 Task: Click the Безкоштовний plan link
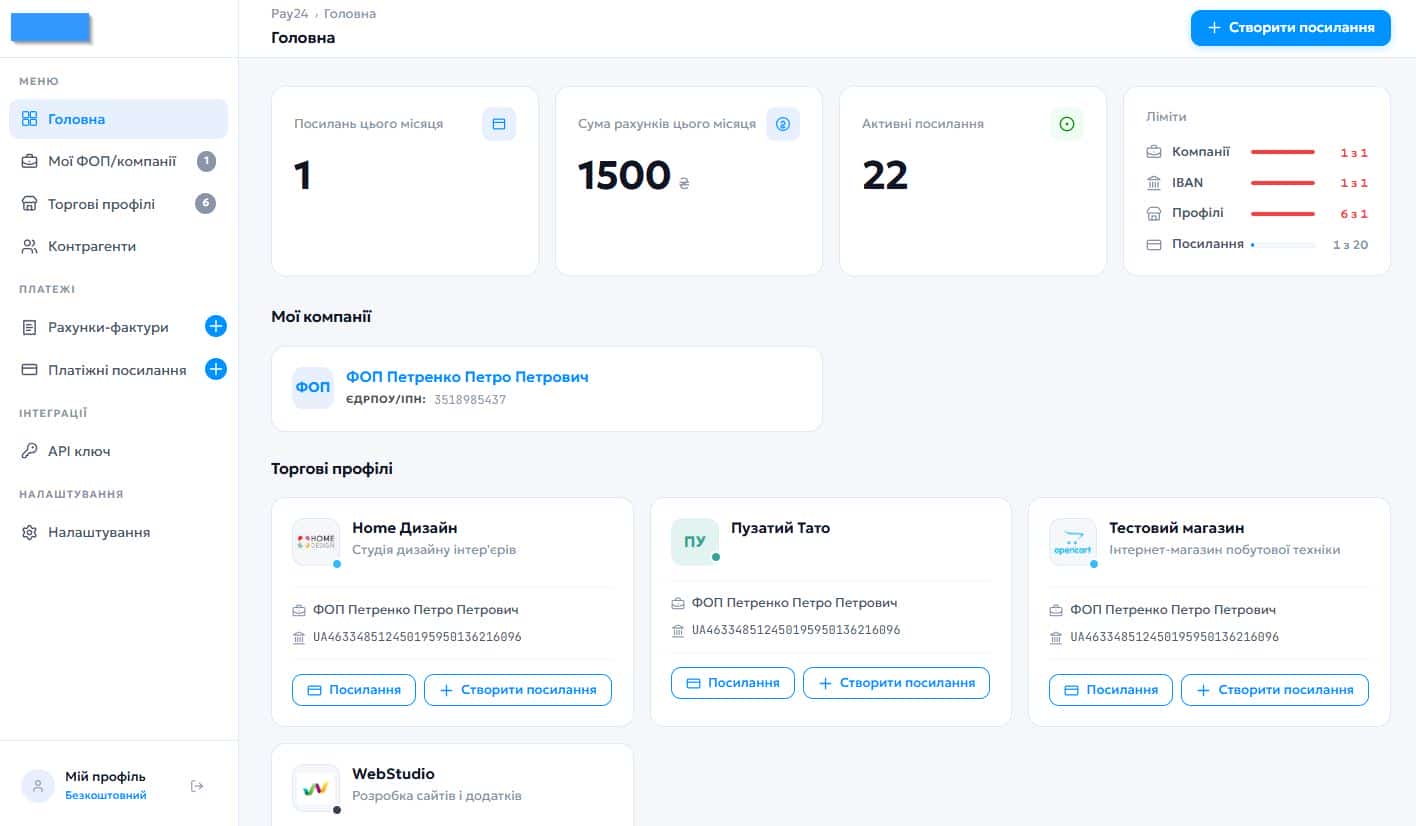(106, 796)
